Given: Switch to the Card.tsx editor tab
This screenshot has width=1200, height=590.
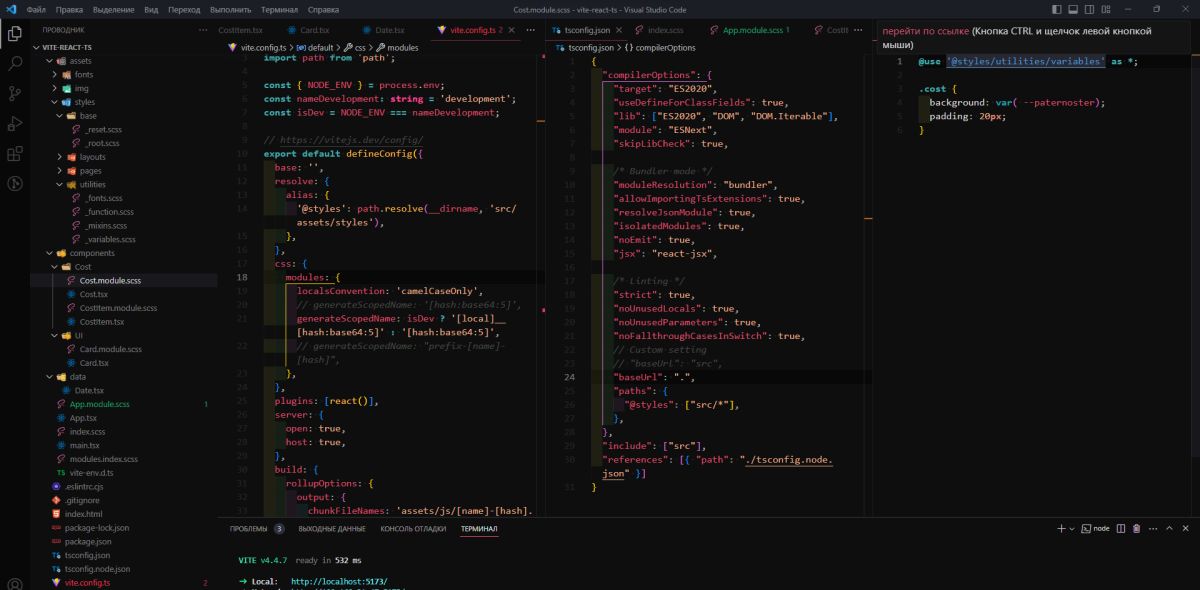Looking at the screenshot, I should (x=309, y=31).
